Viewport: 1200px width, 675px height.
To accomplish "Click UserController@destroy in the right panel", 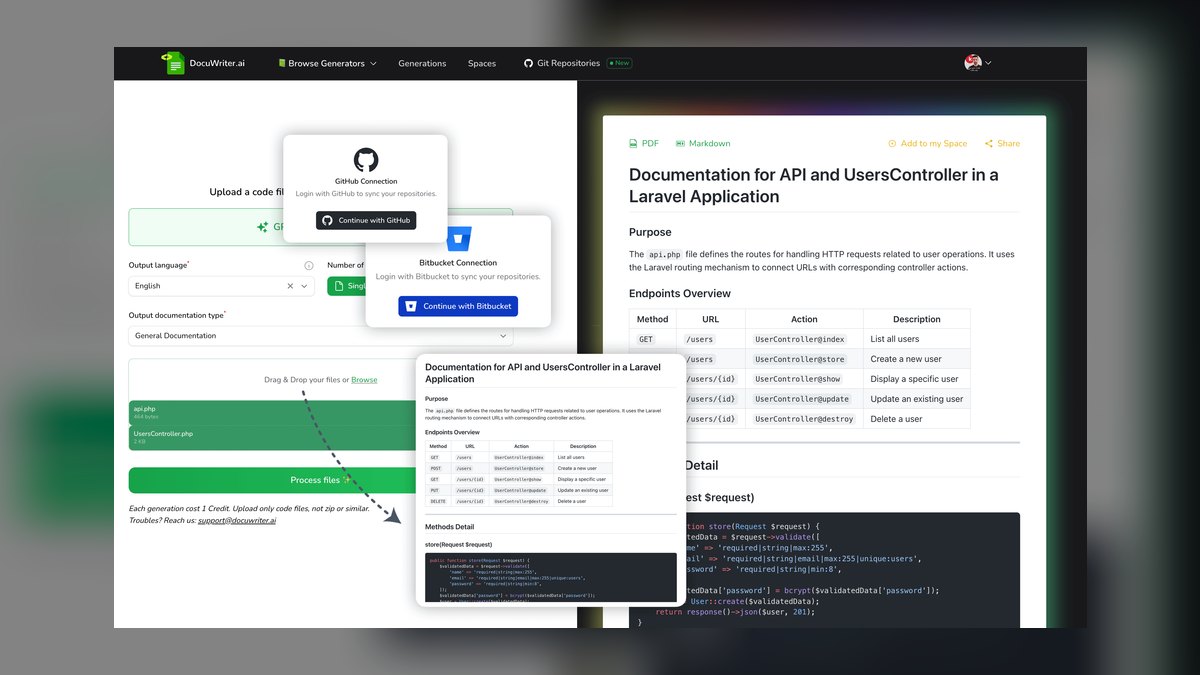I will click(805, 419).
